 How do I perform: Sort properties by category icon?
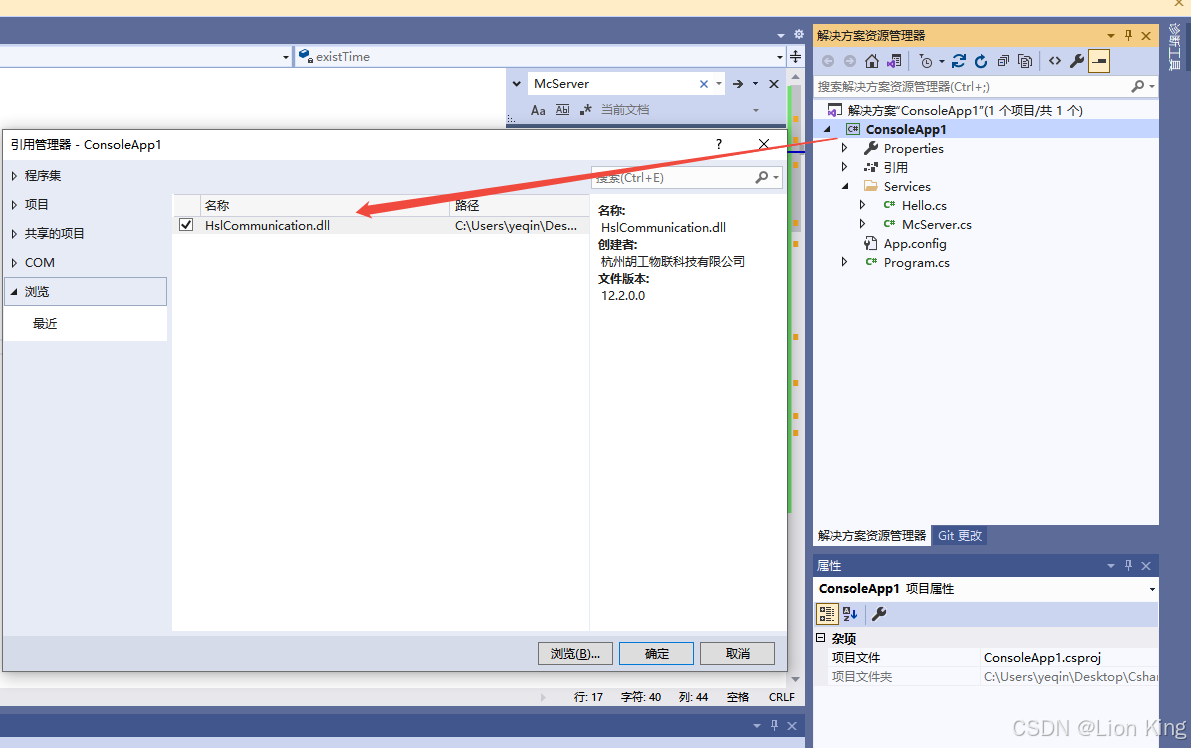826,614
